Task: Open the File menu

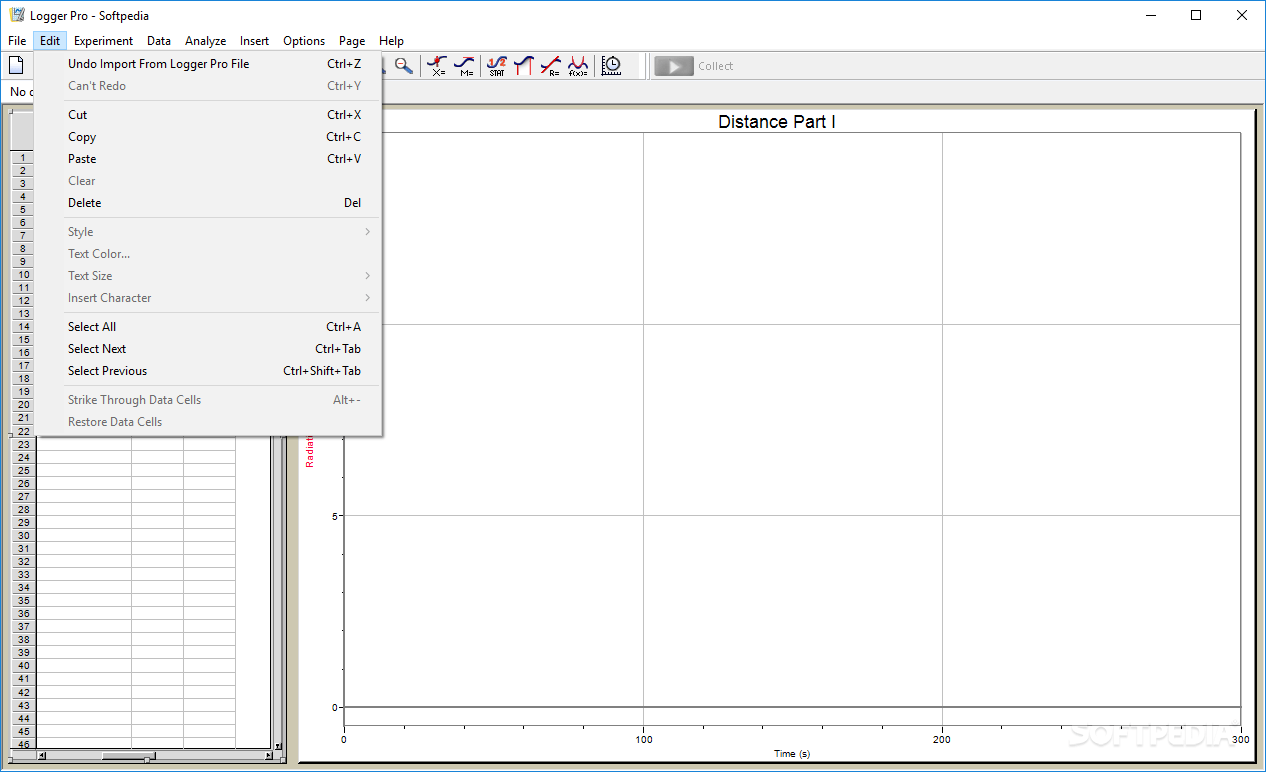Action: point(17,41)
